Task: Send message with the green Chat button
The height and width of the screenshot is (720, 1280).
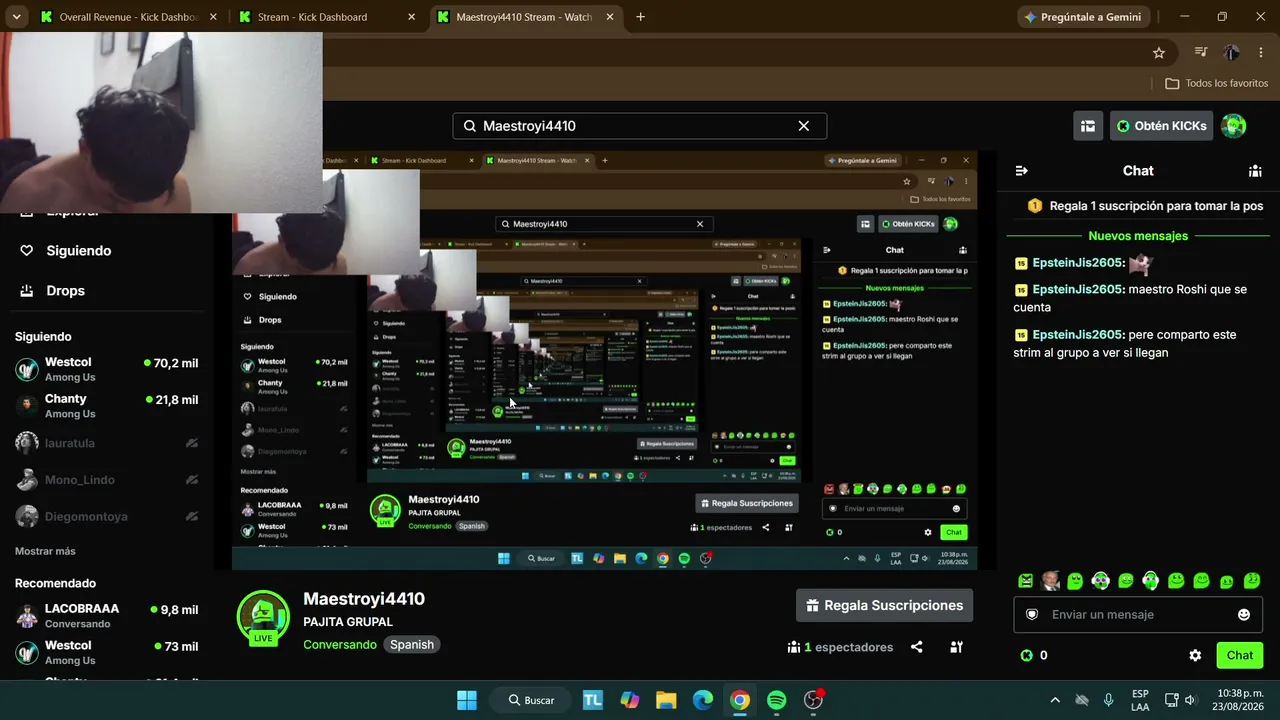Action: (x=1240, y=656)
